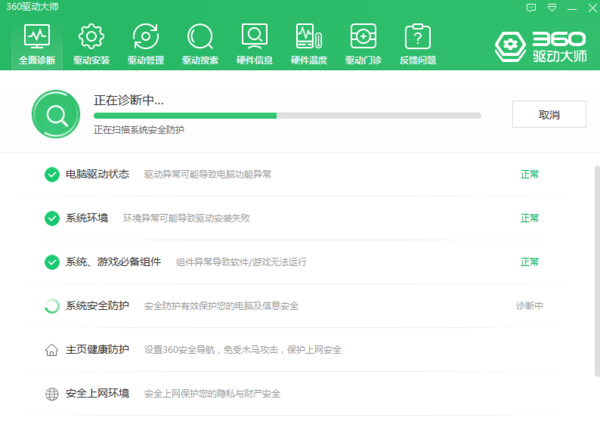Cancel the diagnosis with 取消 button

(549, 115)
